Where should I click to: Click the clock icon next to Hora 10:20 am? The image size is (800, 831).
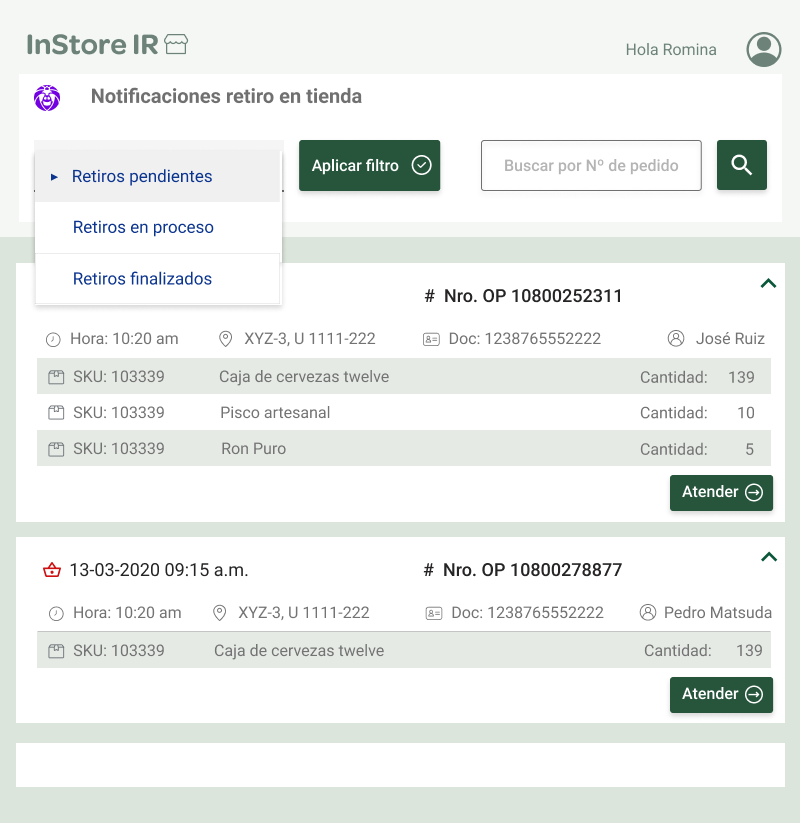click(56, 339)
